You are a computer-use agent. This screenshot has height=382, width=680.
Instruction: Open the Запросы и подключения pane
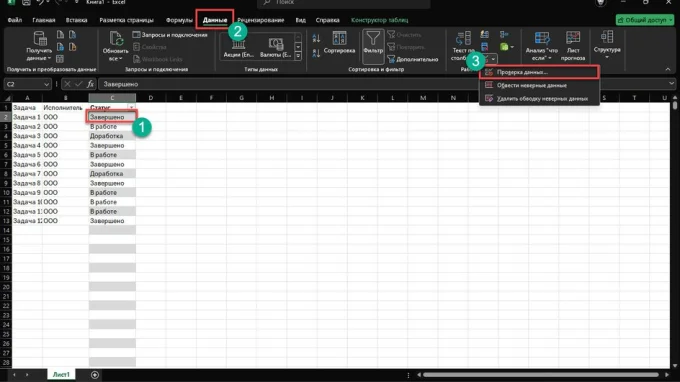click(170, 35)
